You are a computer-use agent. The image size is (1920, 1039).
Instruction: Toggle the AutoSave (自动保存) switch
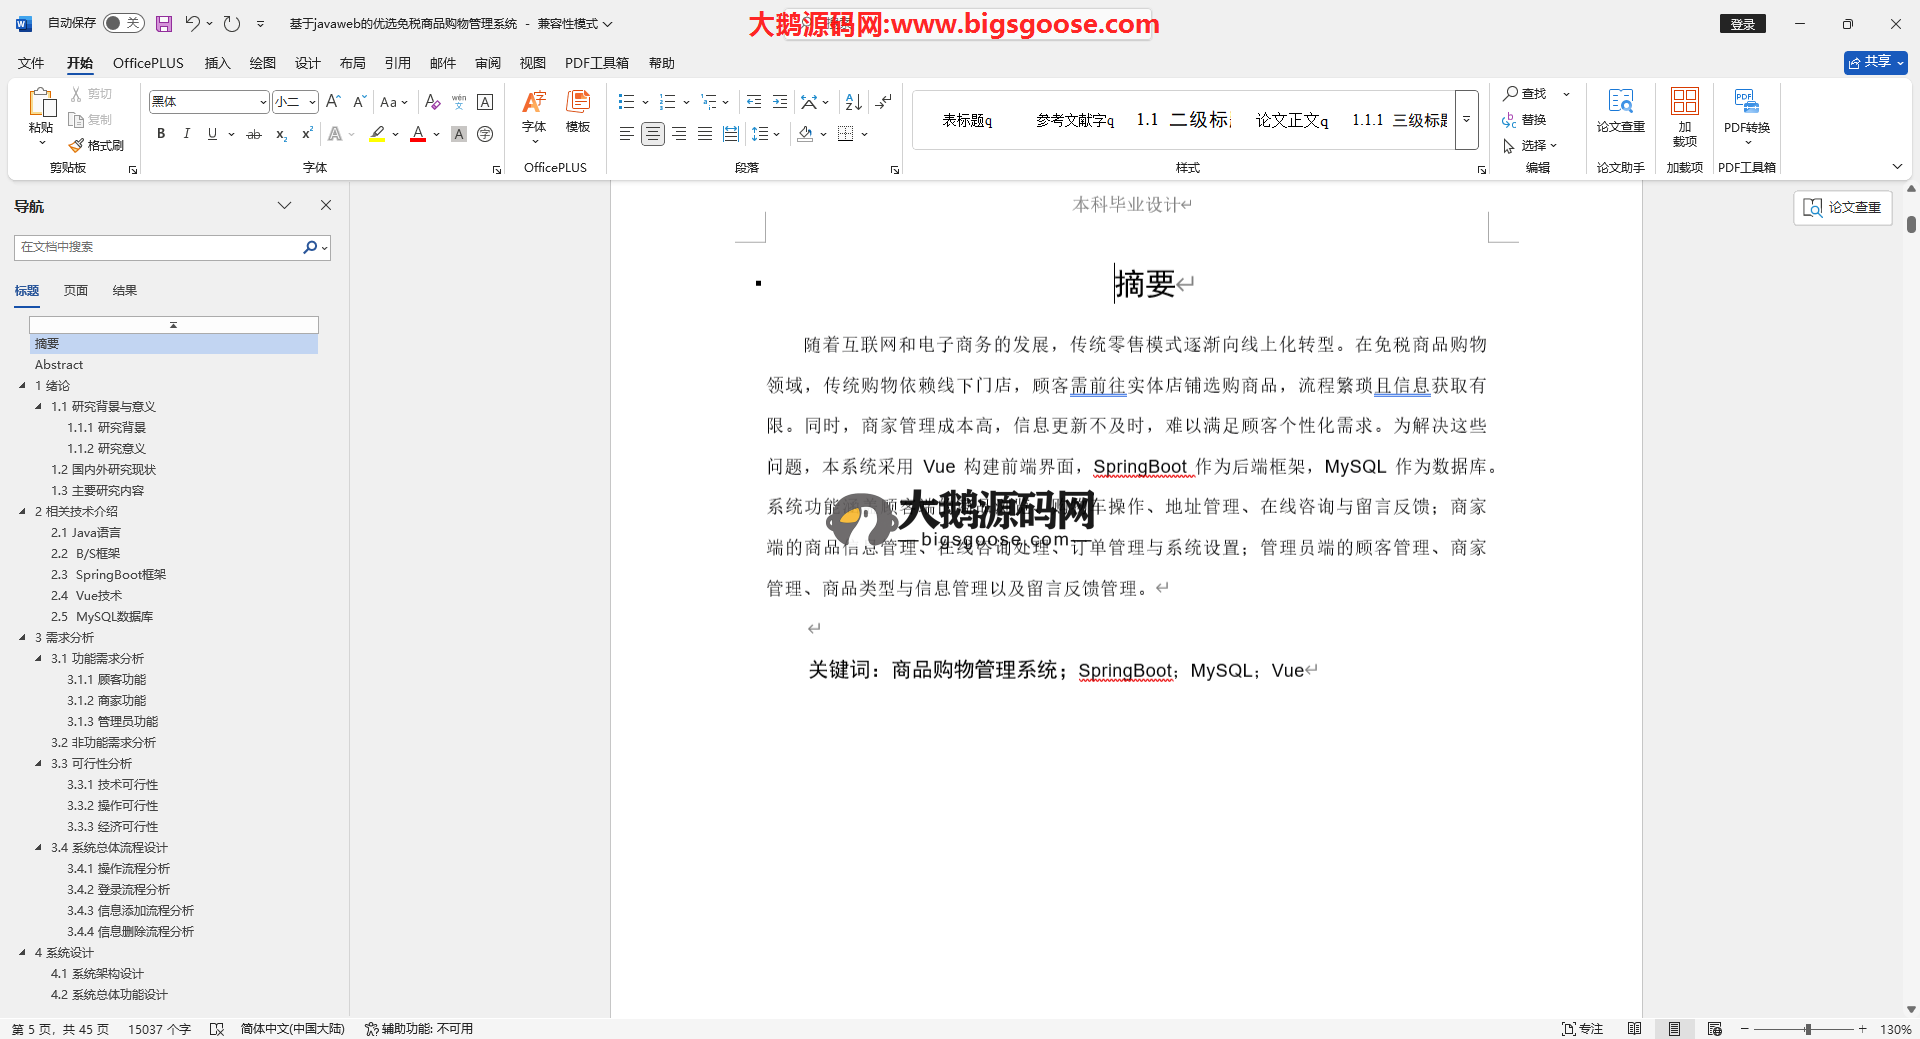pyautogui.click(x=123, y=23)
